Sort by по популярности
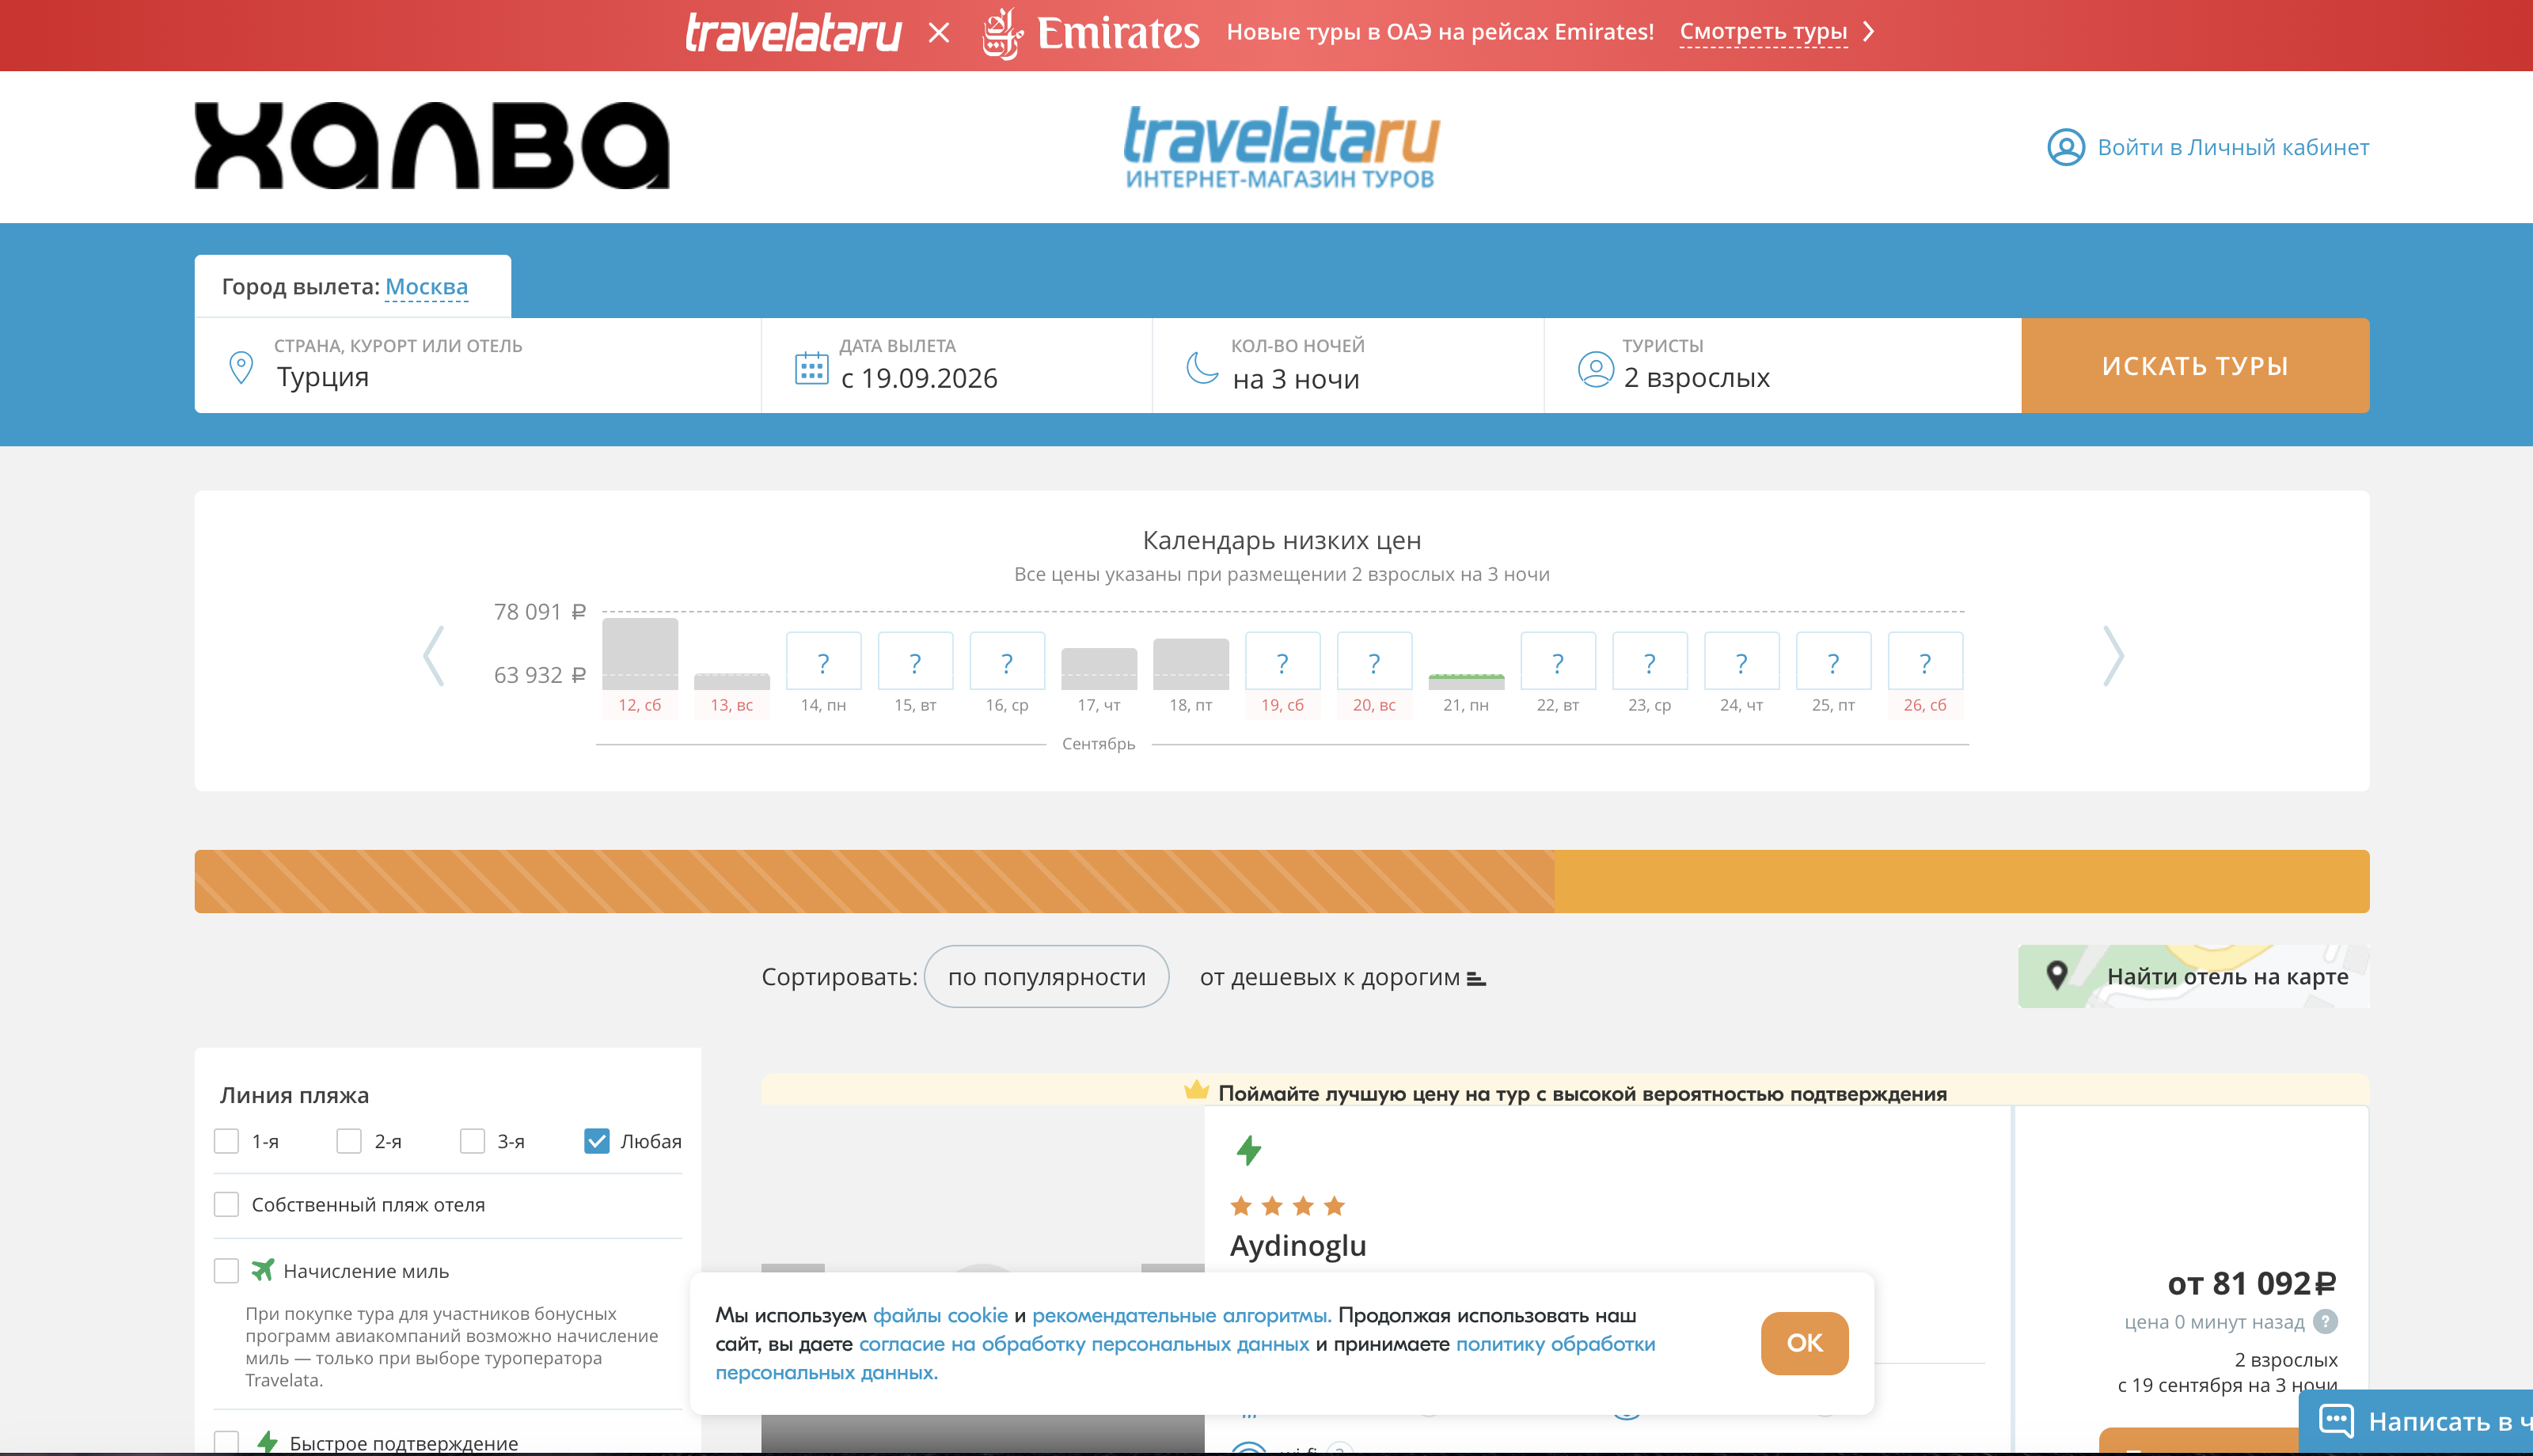The width and height of the screenshot is (2533, 1456). click(1046, 977)
